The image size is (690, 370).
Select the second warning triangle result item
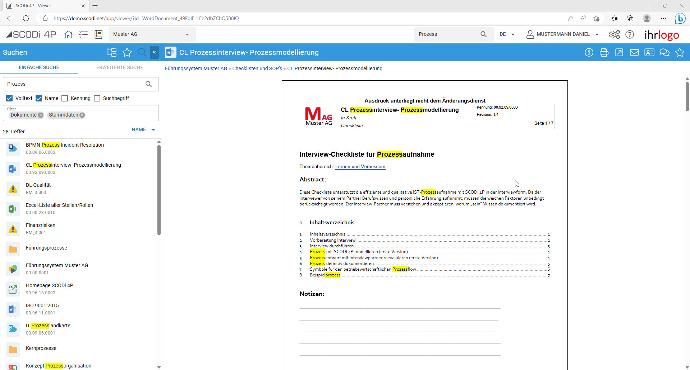pyautogui.click(x=79, y=228)
